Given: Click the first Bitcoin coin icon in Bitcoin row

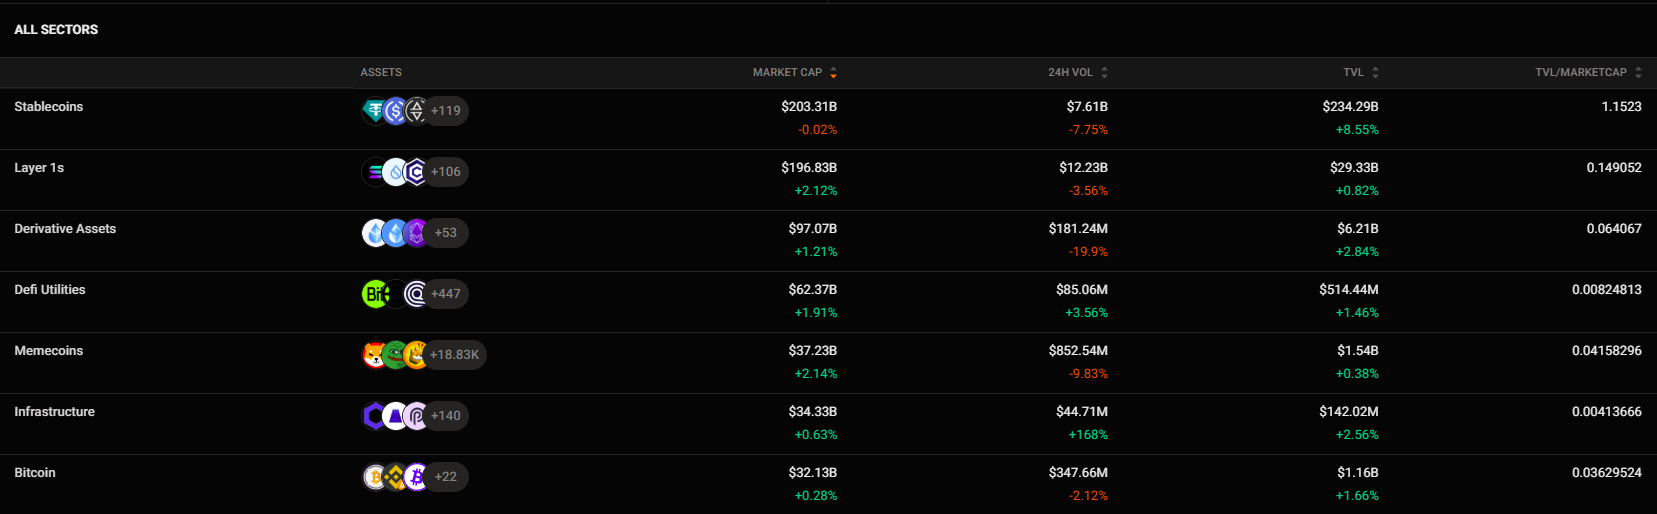Looking at the screenshot, I should click(x=375, y=477).
